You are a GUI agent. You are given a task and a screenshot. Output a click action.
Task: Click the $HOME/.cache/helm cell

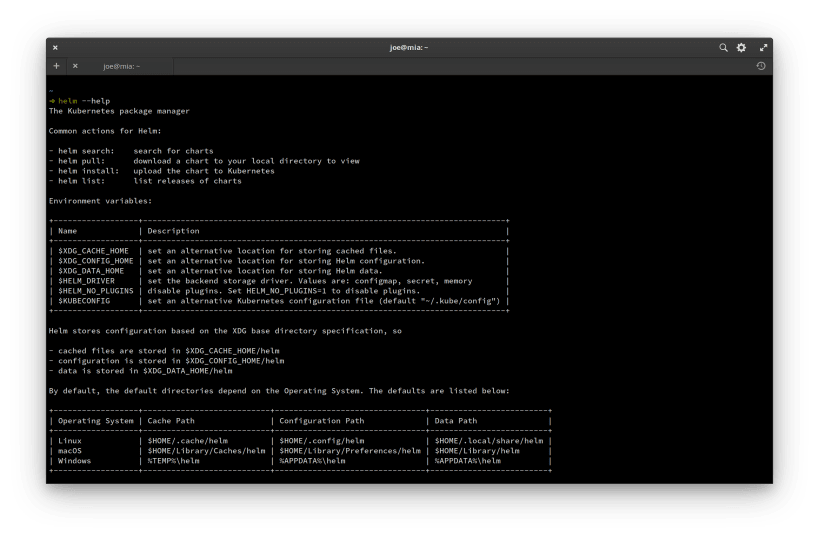coord(188,441)
